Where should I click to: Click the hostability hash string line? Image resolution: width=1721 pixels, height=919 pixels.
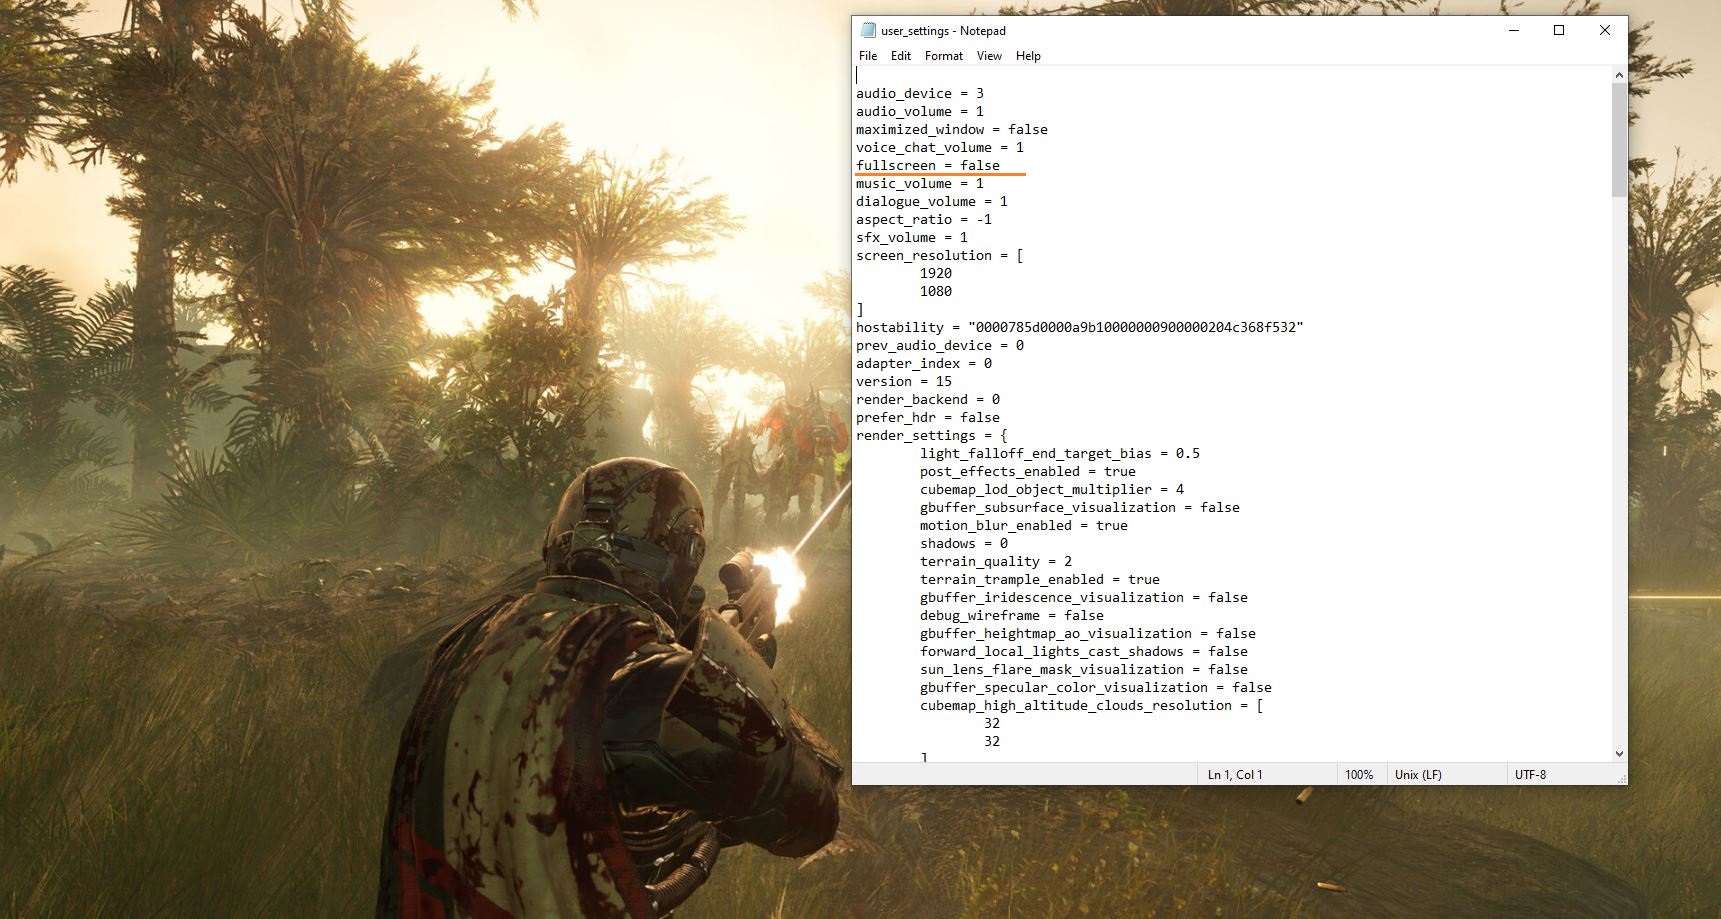1080,327
